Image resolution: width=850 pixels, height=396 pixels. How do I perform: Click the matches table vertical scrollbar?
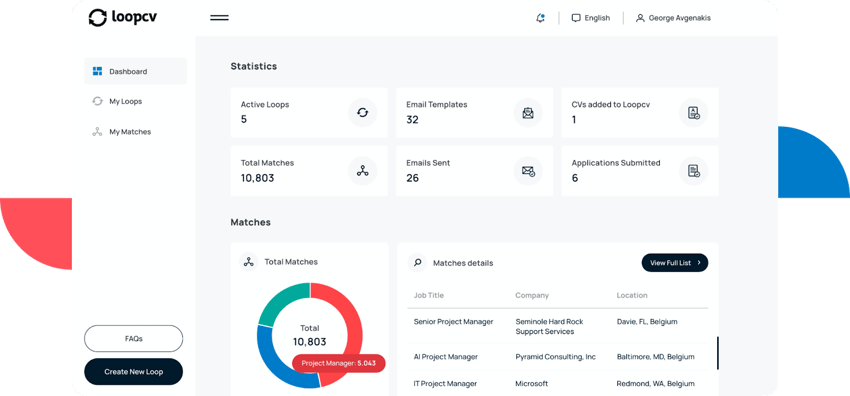coord(718,353)
